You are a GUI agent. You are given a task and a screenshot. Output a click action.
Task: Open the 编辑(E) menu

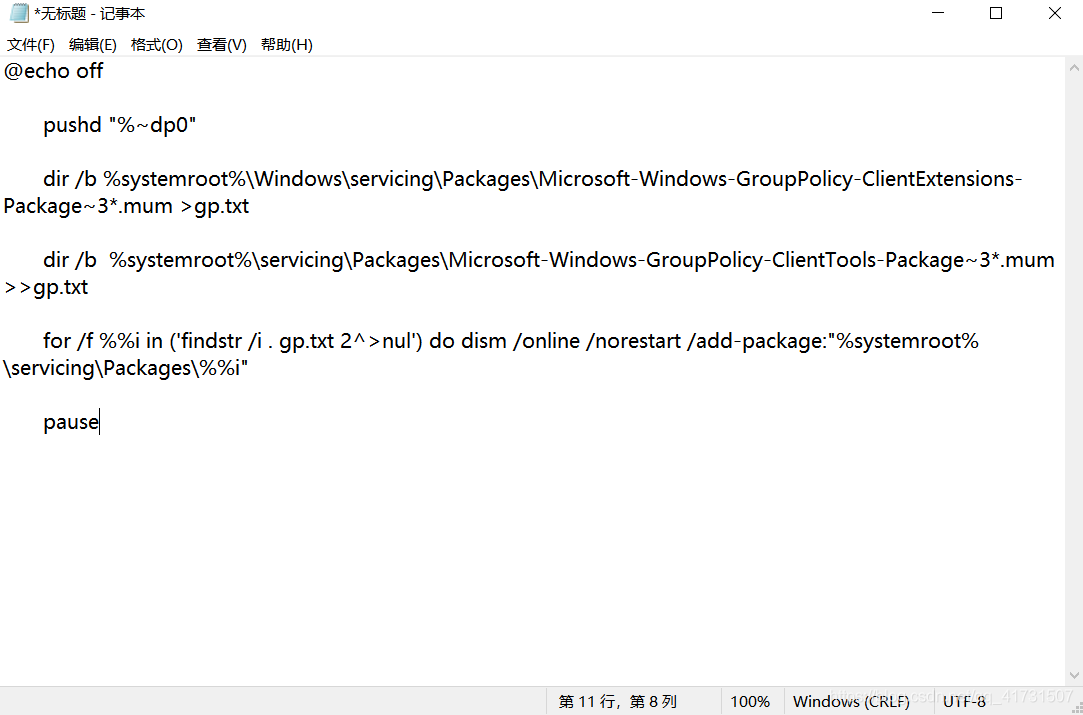click(x=93, y=45)
